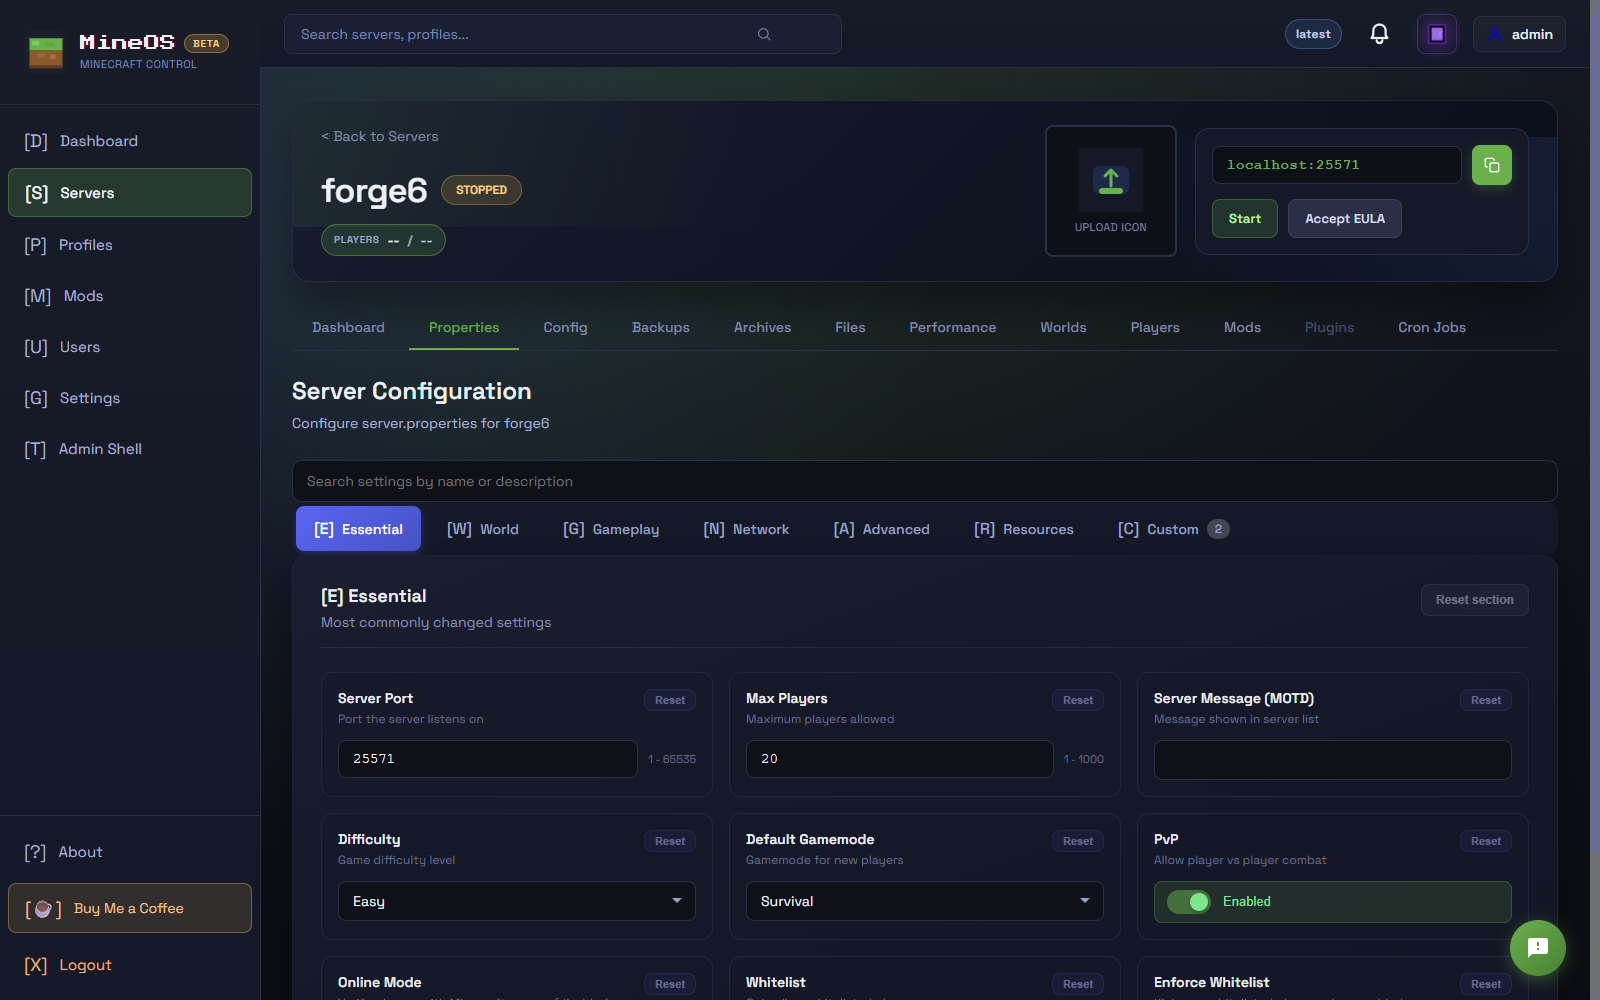Open the Performance tab
Image resolution: width=1600 pixels, height=1000 pixels.
click(952, 327)
